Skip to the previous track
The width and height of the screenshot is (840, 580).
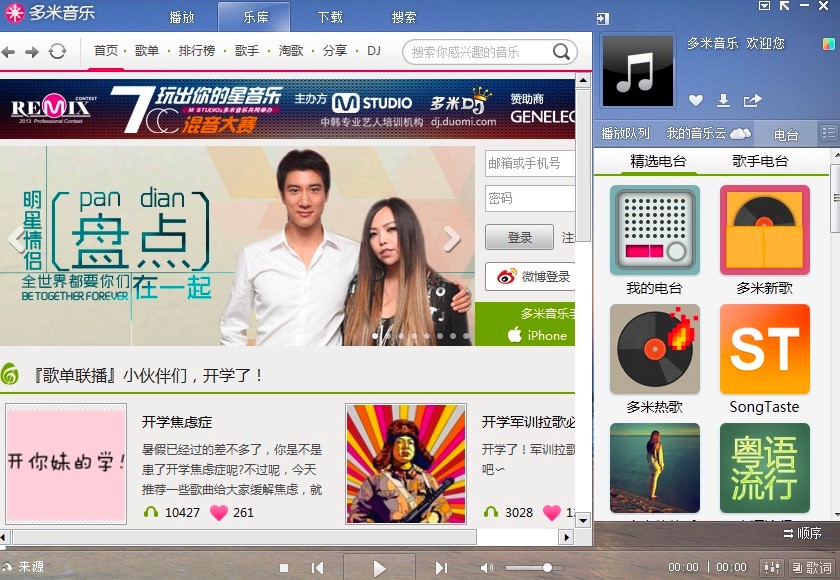(317, 568)
